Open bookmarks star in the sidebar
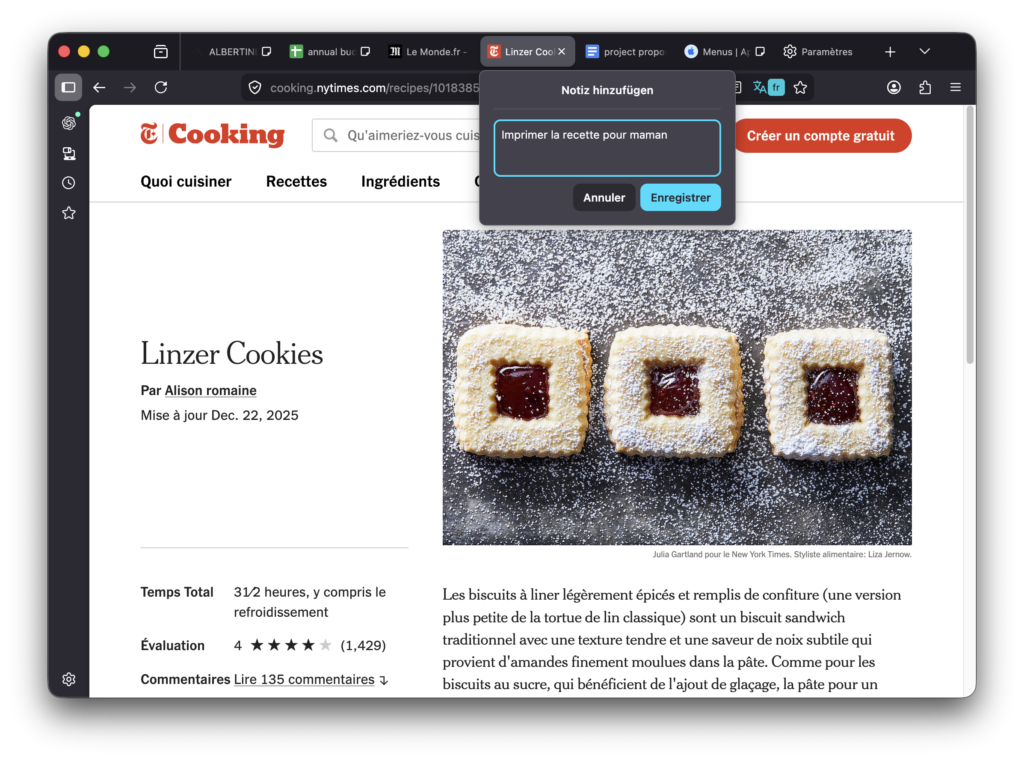The width and height of the screenshot is (1024, 761). (69, 213)
